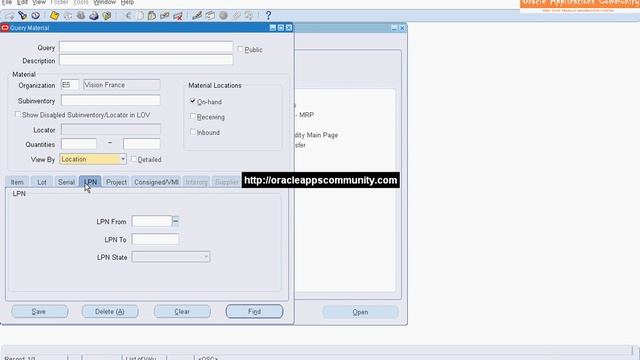Click into the LPN From field
This screenshot has height=360, width=640.
(151, 221)
